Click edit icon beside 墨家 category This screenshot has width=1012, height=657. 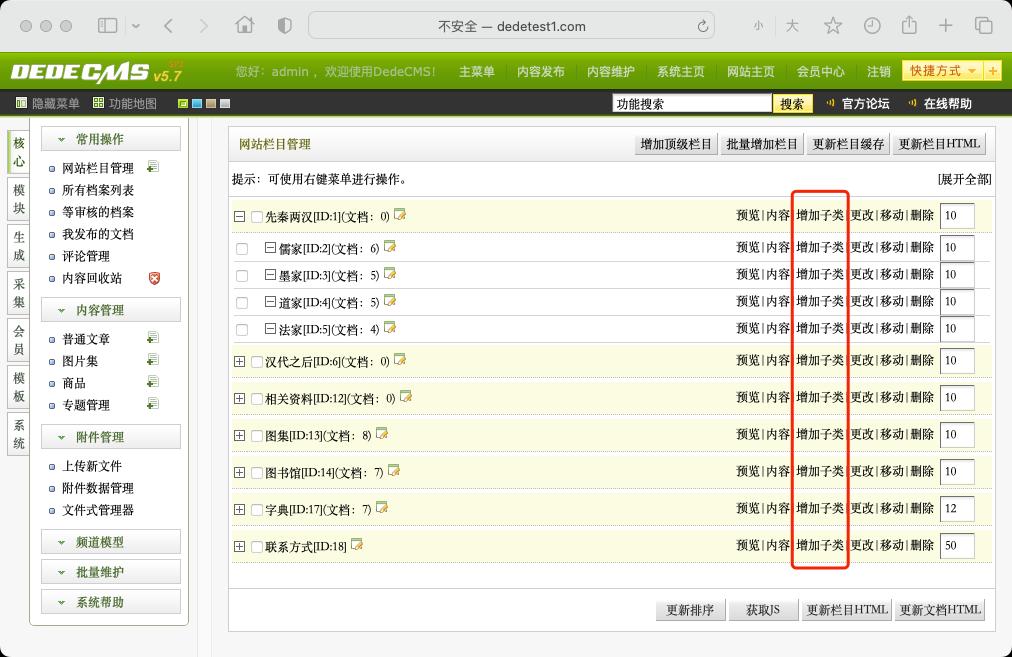[390, 274]
